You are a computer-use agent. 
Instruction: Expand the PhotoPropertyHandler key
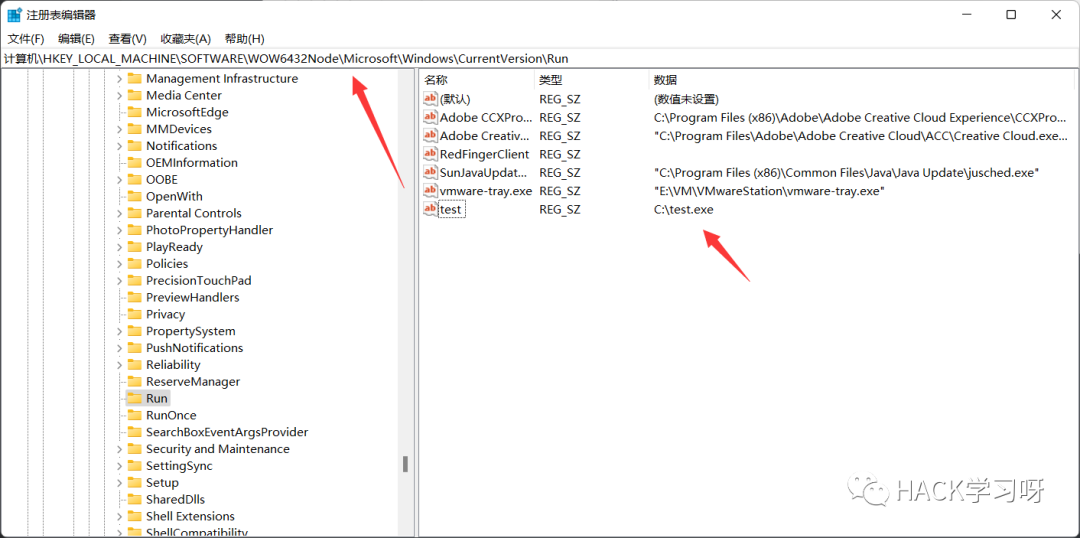(x=119, y=230)
